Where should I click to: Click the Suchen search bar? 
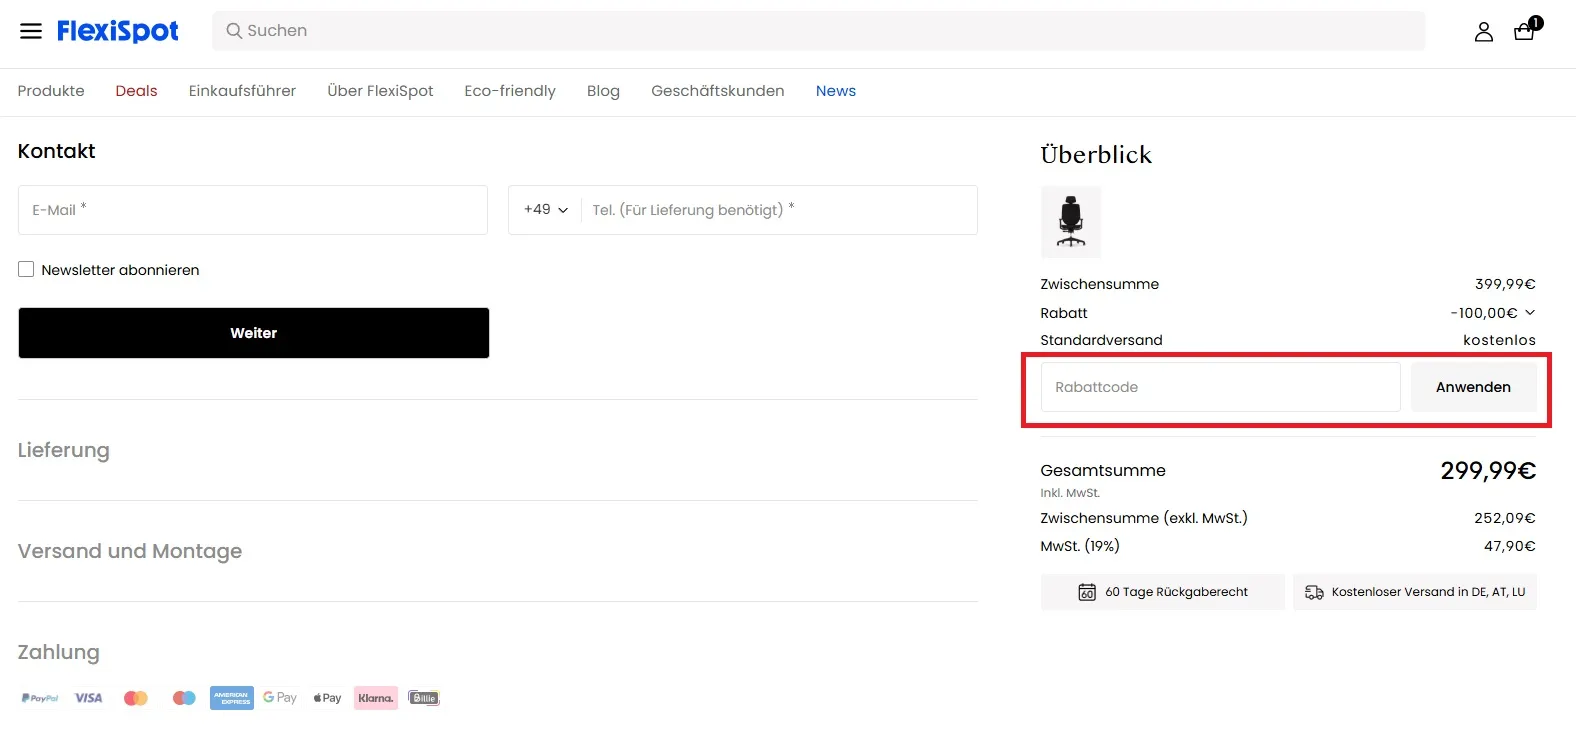(818, 31)
